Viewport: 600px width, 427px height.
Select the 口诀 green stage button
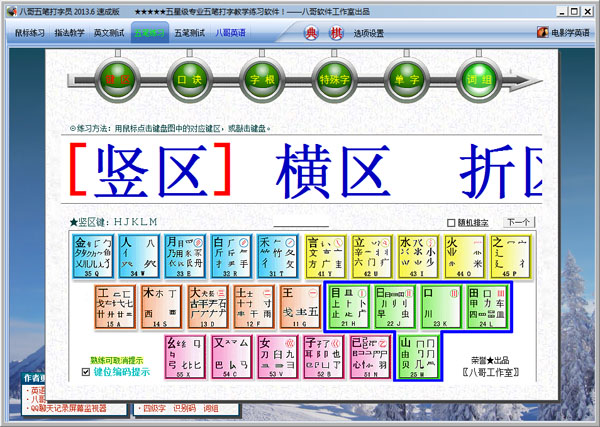coord(189,80)
